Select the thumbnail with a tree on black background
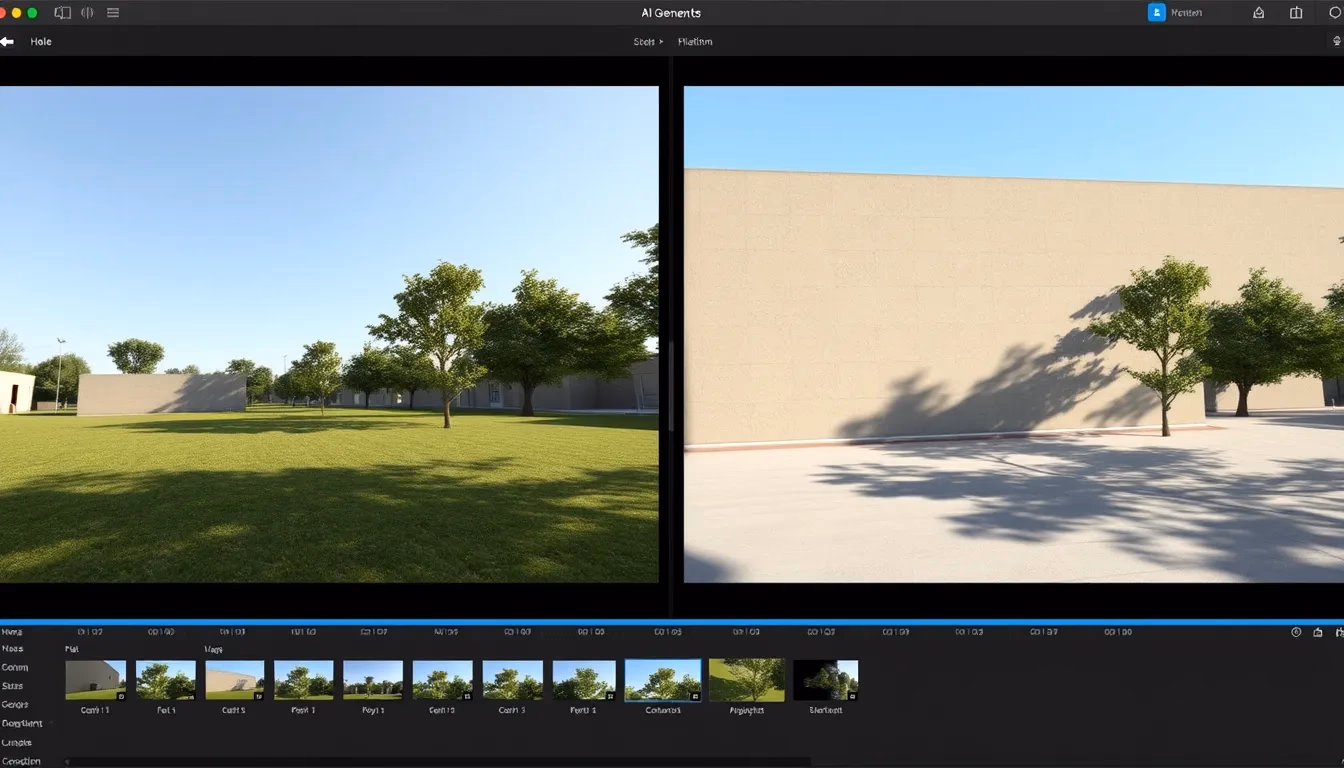The image size is (1344, 768). [826, 680]
